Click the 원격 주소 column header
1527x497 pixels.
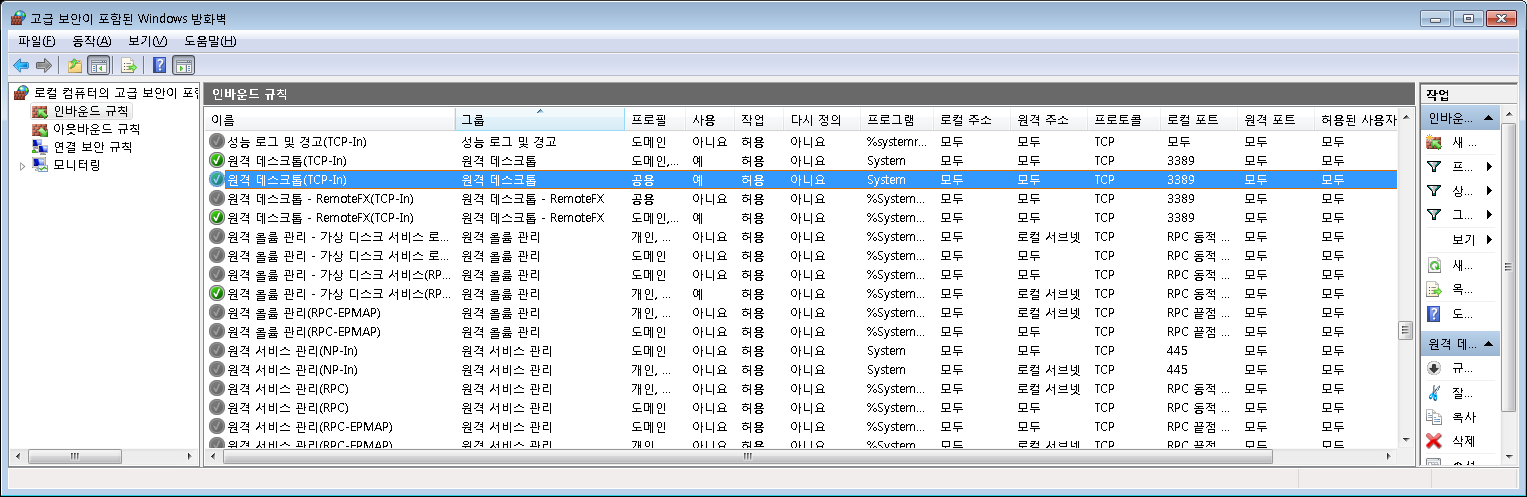pos(1049,120)
